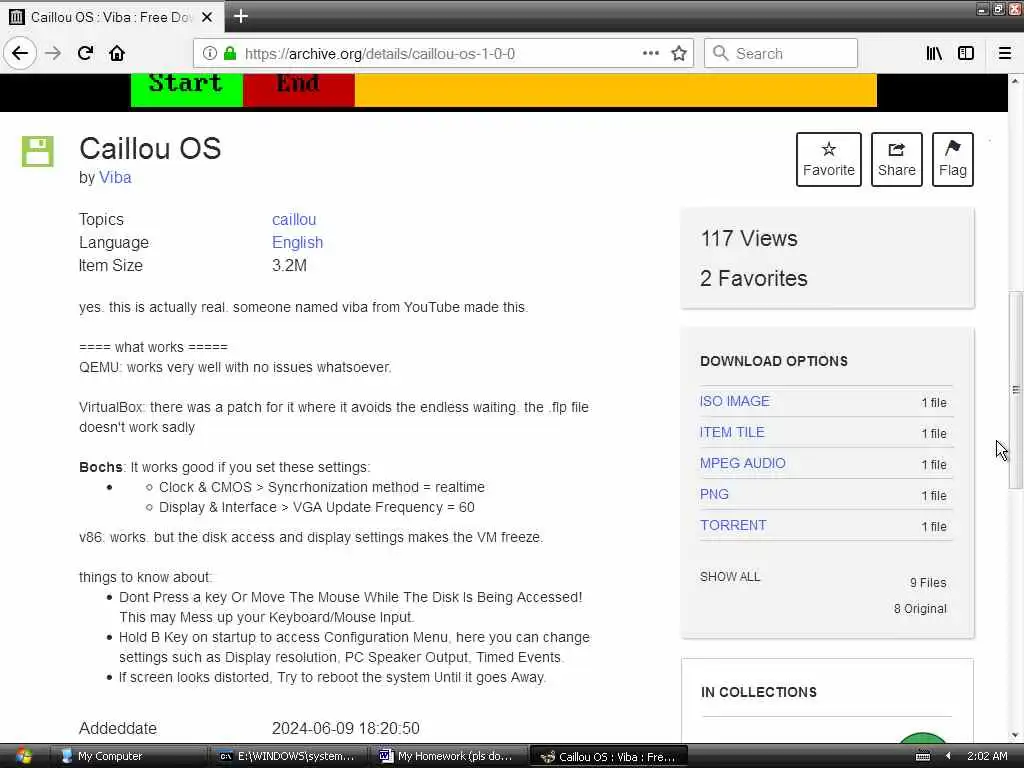Click the page's vertical scrollbar thumb
The width and height of the screenshot is (1024, 768).
pyautogui.click(x=1016, y=390)
